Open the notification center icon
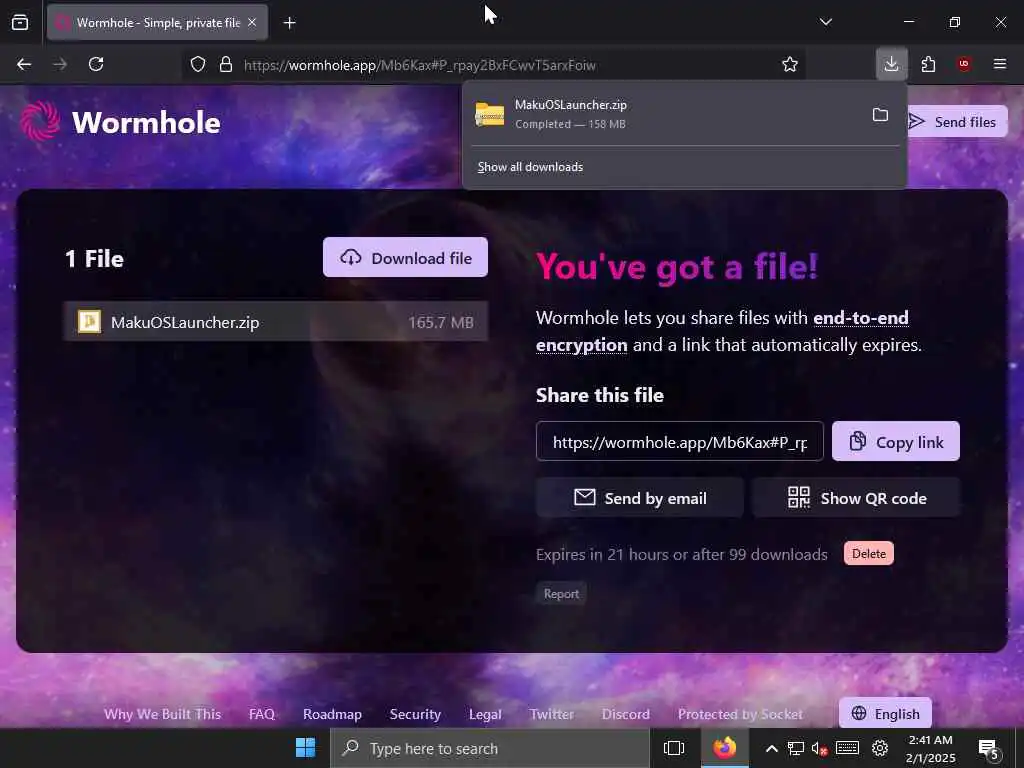Image resolution: width=1024 pixels, height=768 pixels. coord(989,749)
